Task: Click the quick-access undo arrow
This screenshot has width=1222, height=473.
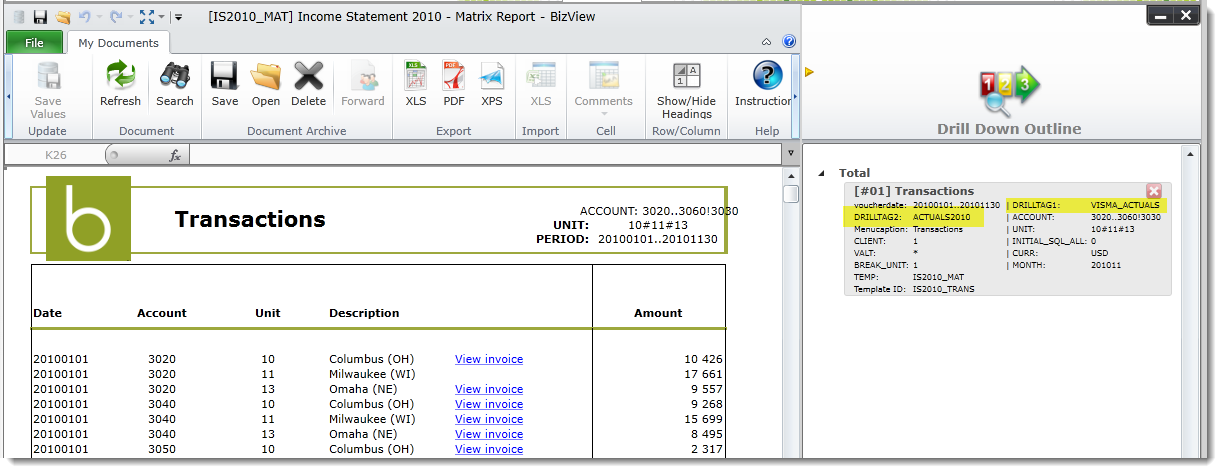Action: click(x=84, y=17)
